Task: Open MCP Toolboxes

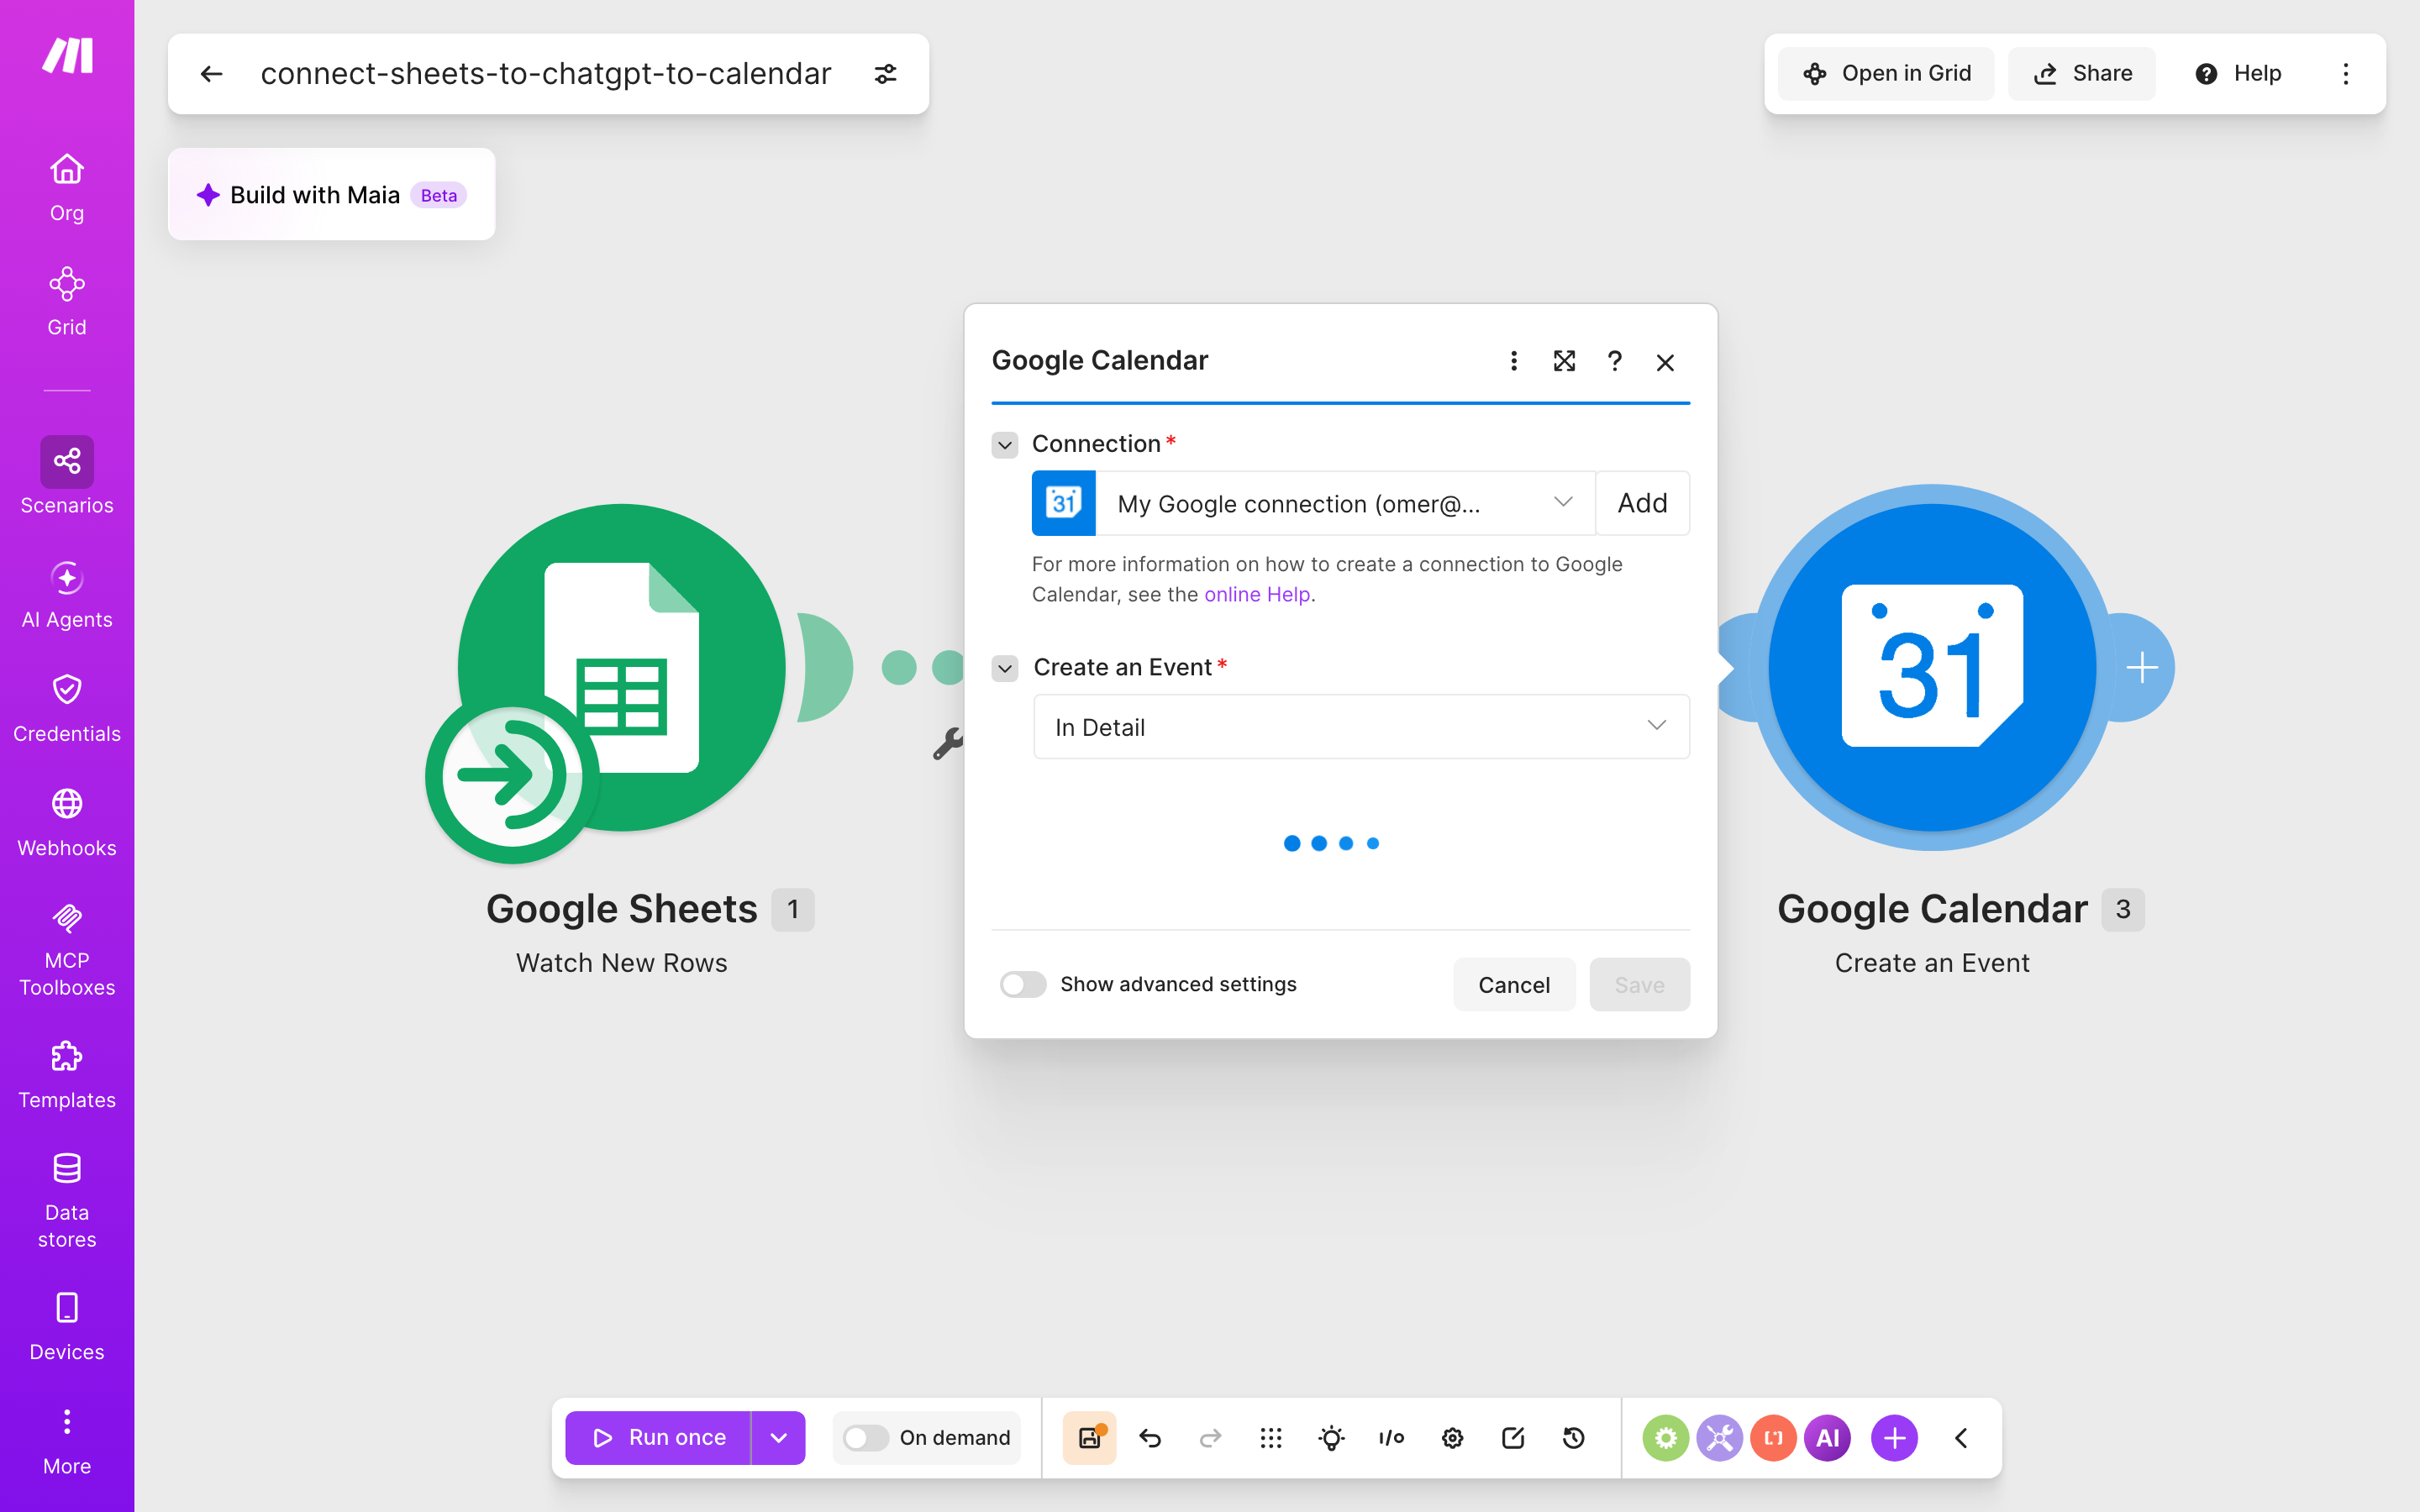Action: [67, 948]
